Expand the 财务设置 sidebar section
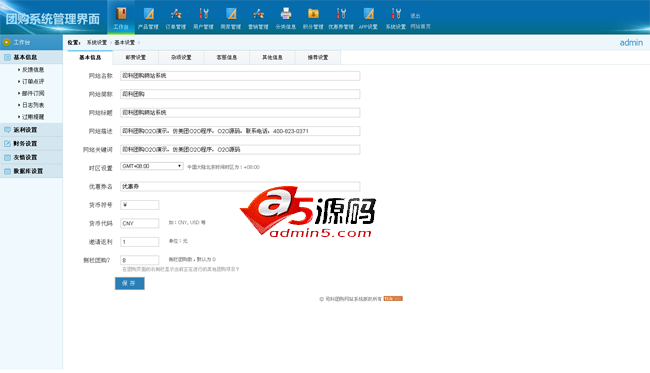Image resolution: width=650 pixels, height=373 pixels. (x=31, y=143)
